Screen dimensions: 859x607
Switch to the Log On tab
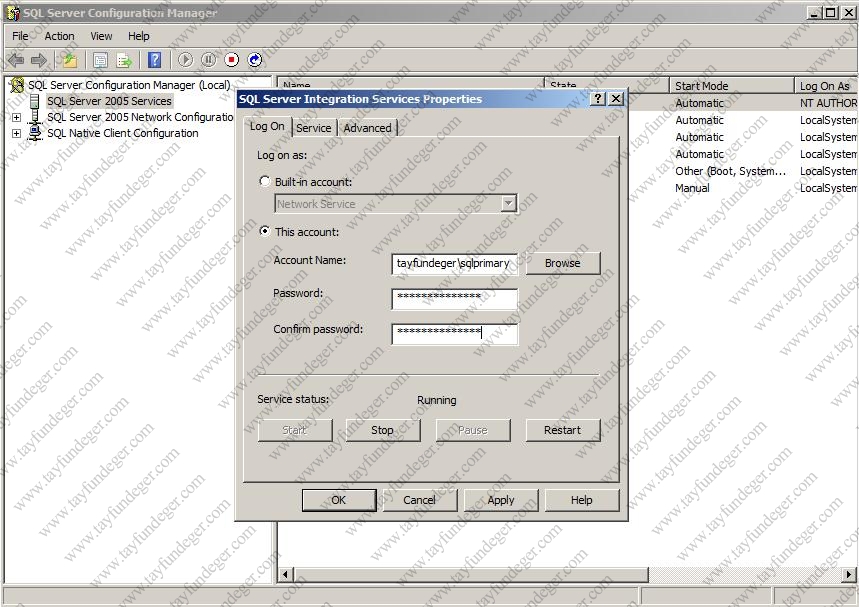click(x=267, y=127)
